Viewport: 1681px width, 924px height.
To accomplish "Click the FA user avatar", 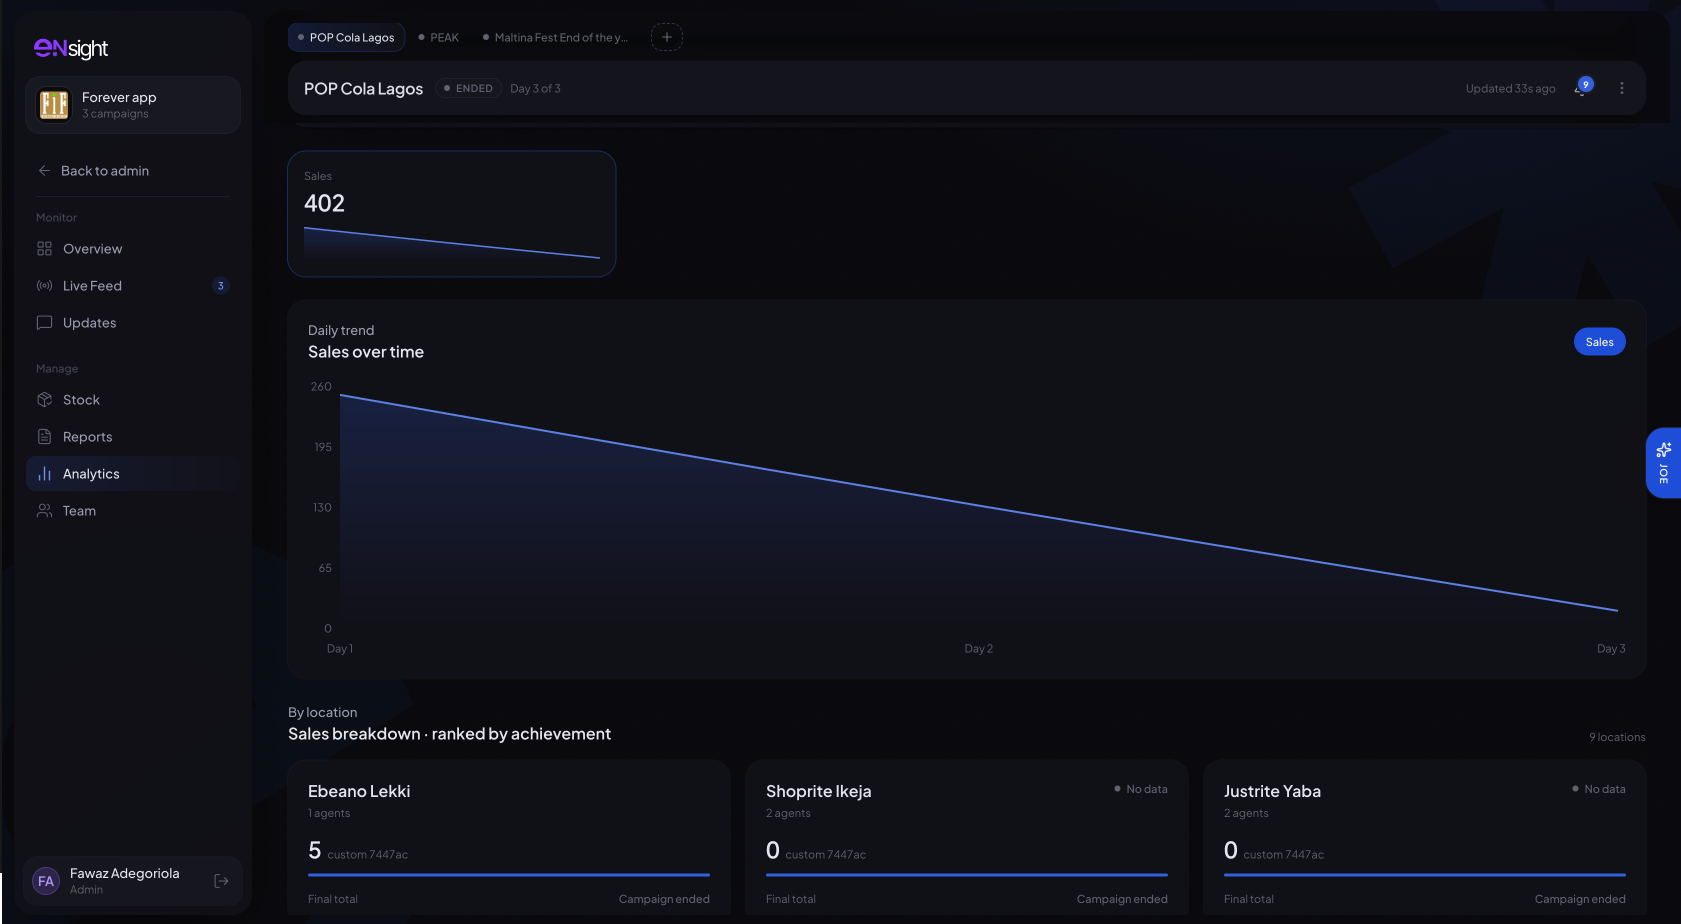I will point(46,881).
